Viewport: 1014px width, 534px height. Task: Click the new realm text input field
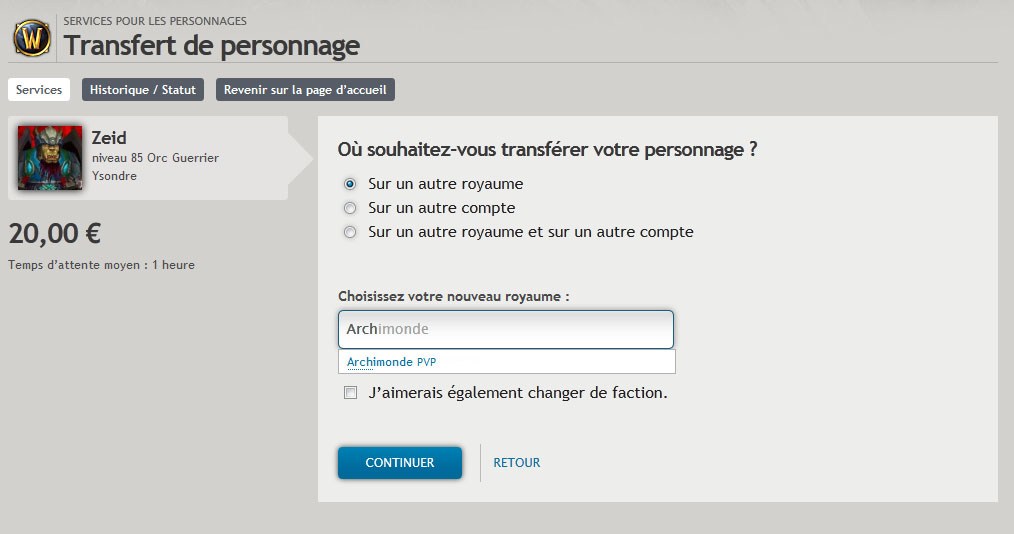click(x=505, y=329)
